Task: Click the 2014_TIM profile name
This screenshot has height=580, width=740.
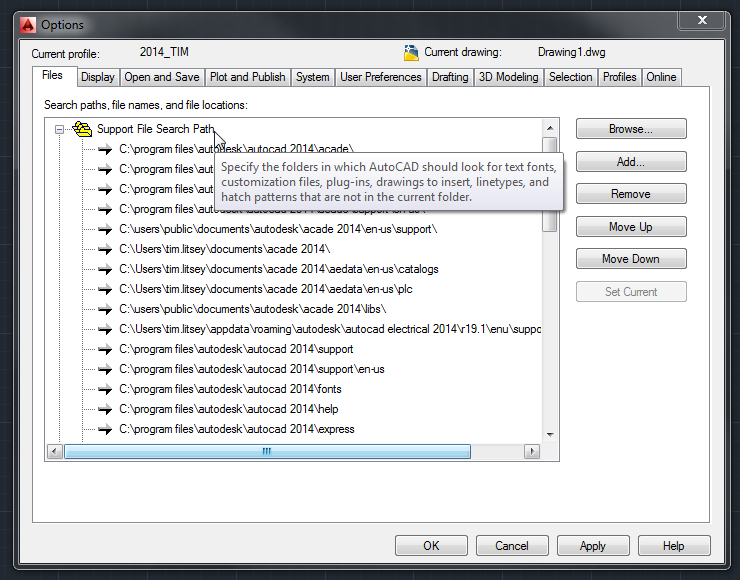Action: [164, 52]
